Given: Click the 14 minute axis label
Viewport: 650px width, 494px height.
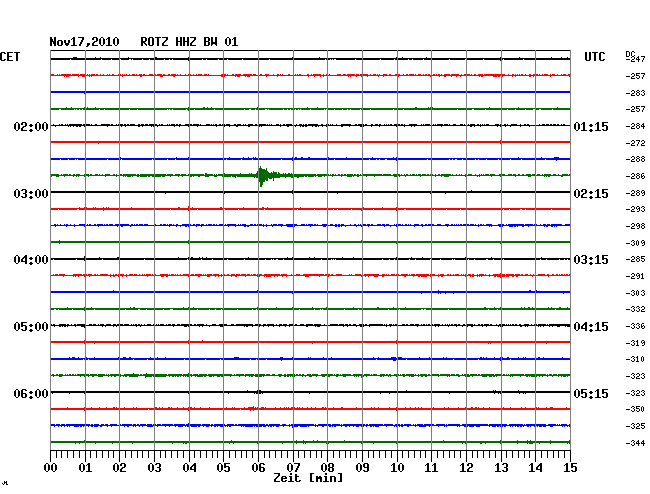Looking at the screenshot, I should coord(535,468).
